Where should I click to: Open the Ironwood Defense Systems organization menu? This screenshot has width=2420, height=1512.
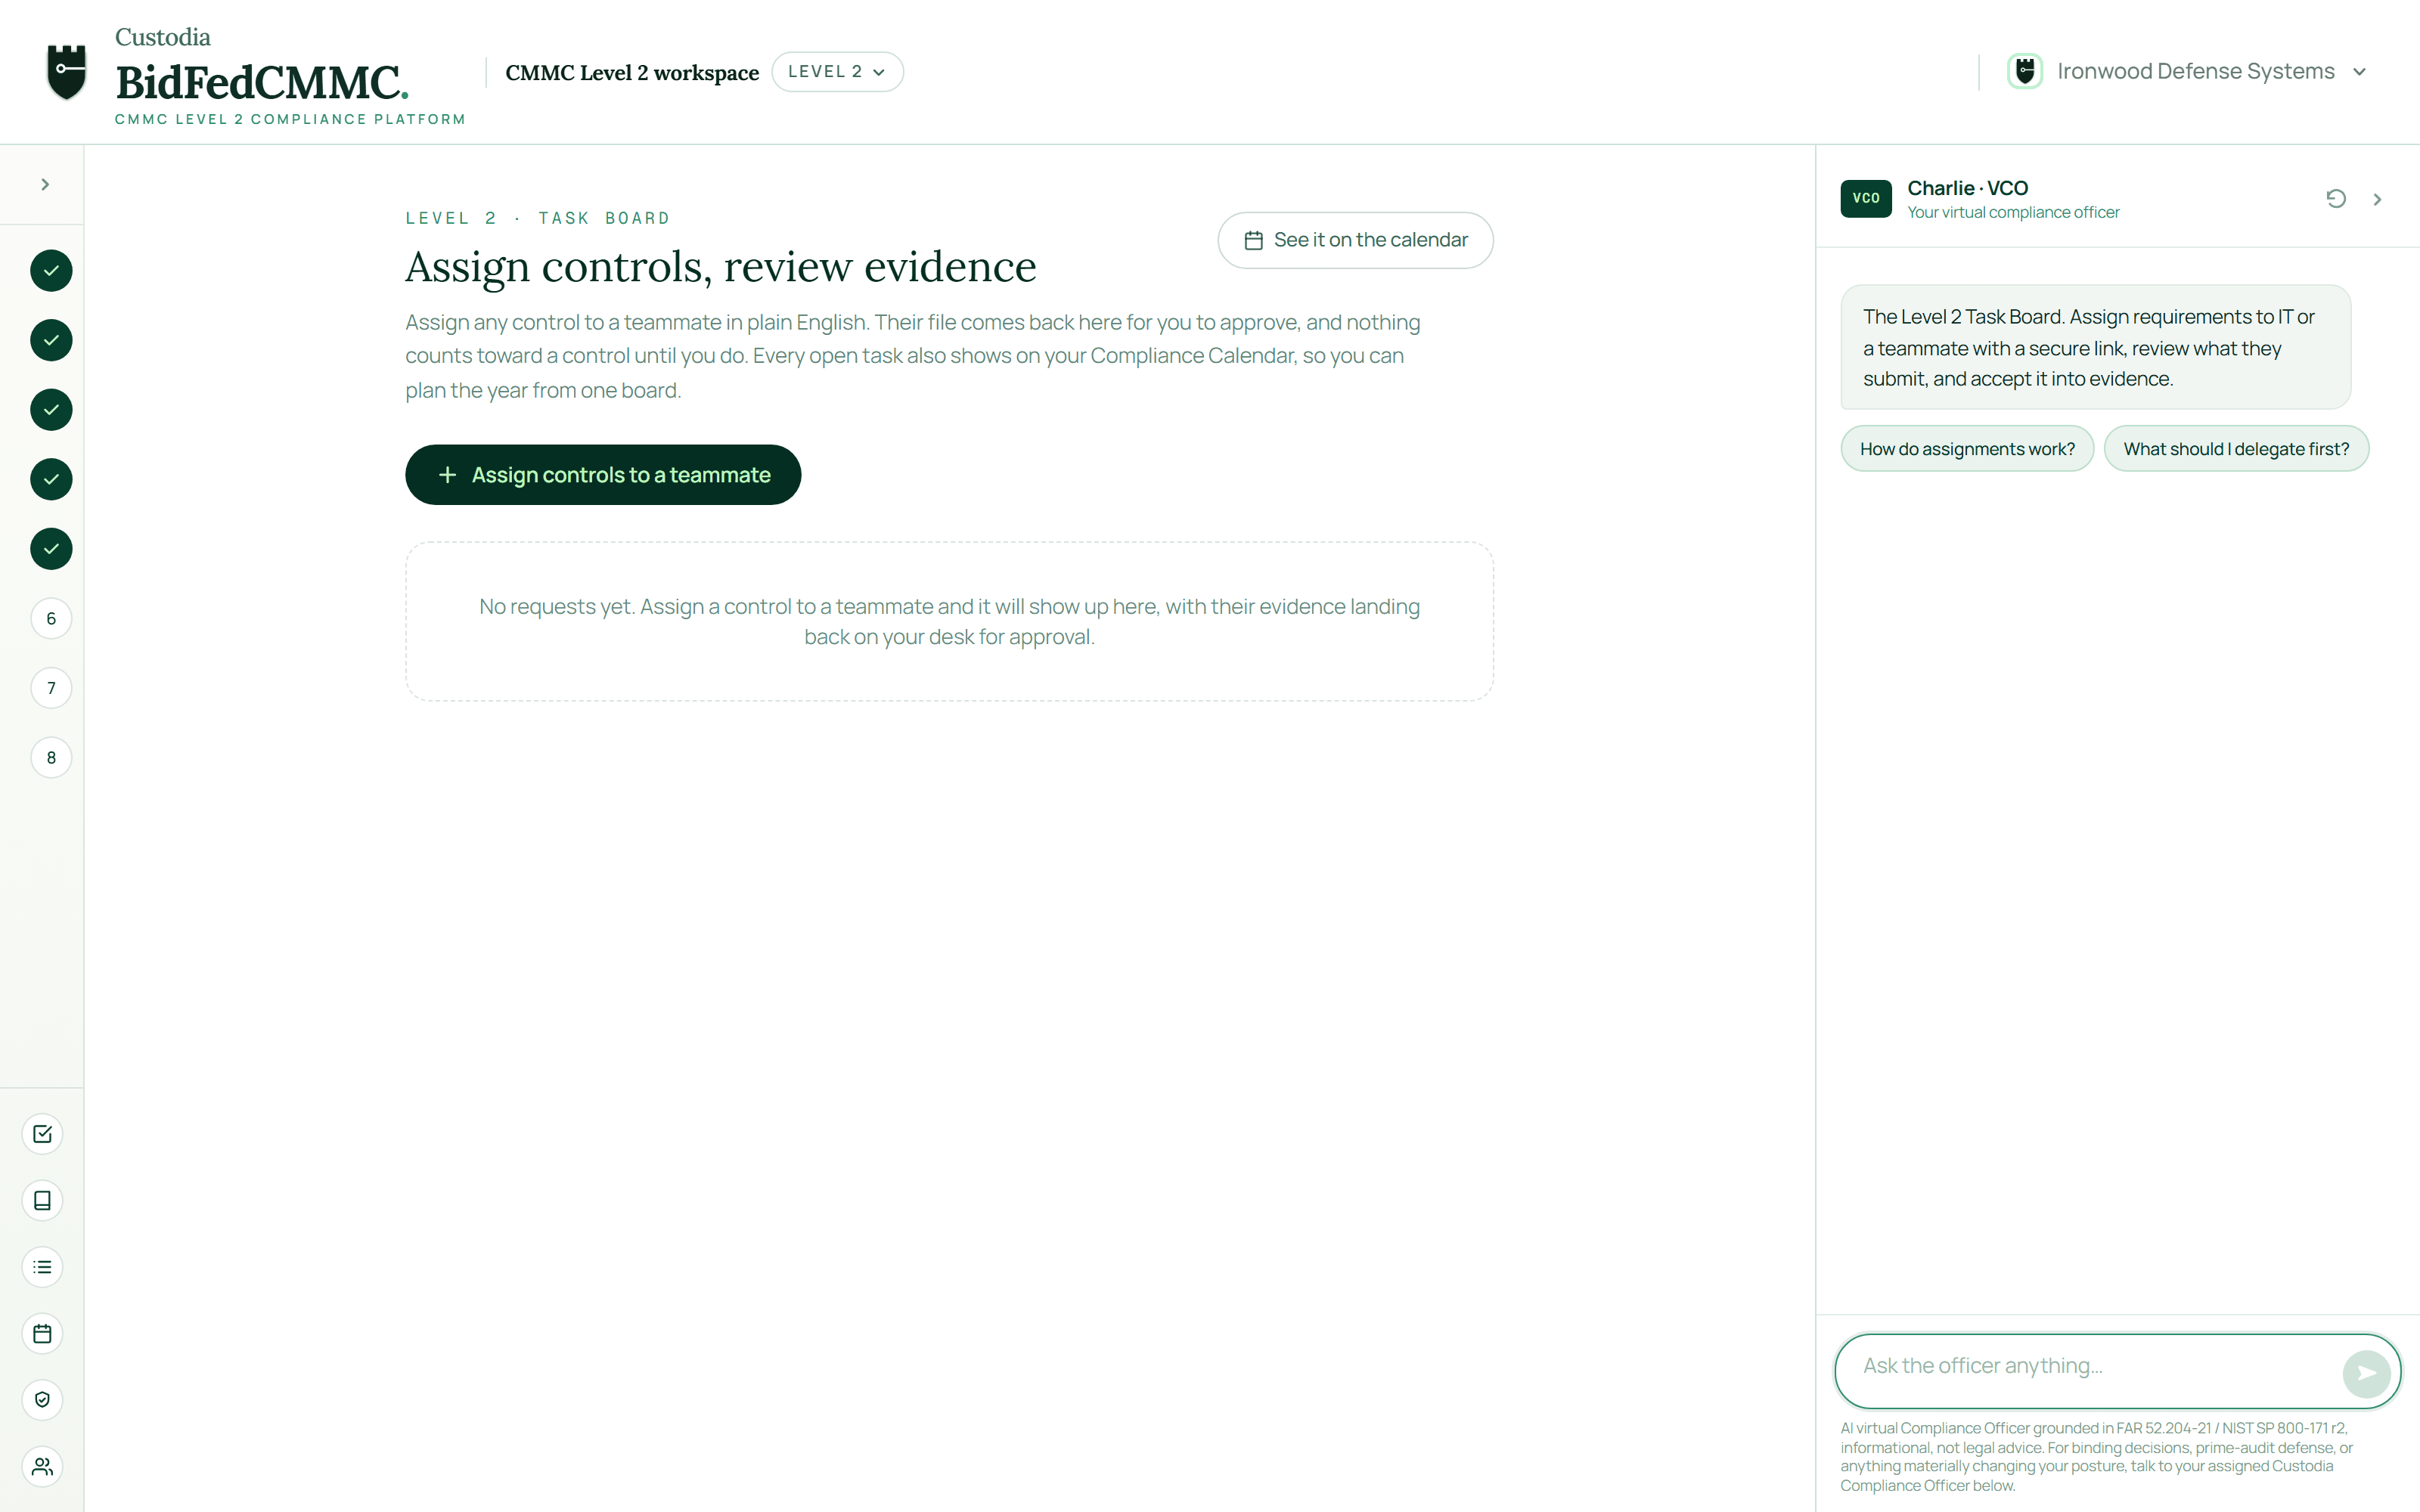2187,72
